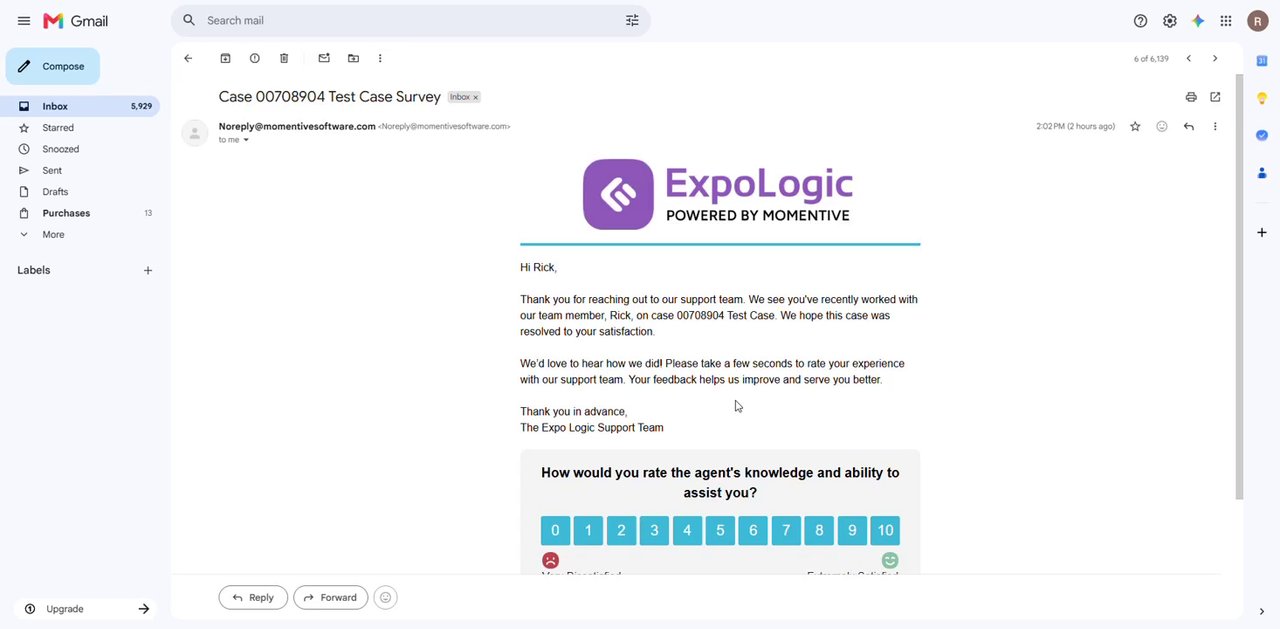Open the Inbox folder
This screenshot has width=1280, height=629.
80,106
